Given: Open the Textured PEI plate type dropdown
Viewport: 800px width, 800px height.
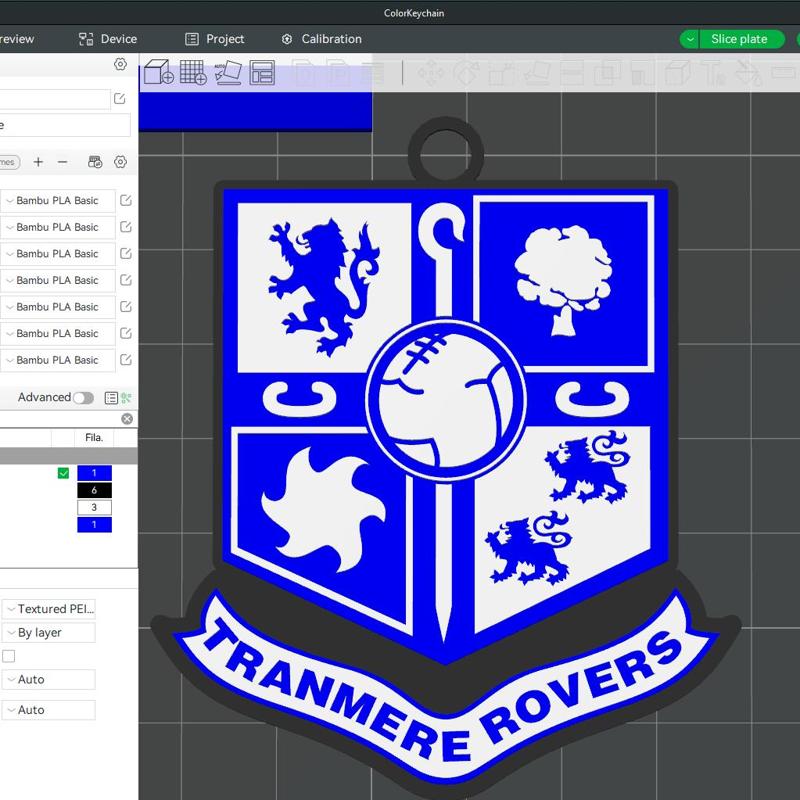Looking at the screenshot, I should [x=49, y=609].
